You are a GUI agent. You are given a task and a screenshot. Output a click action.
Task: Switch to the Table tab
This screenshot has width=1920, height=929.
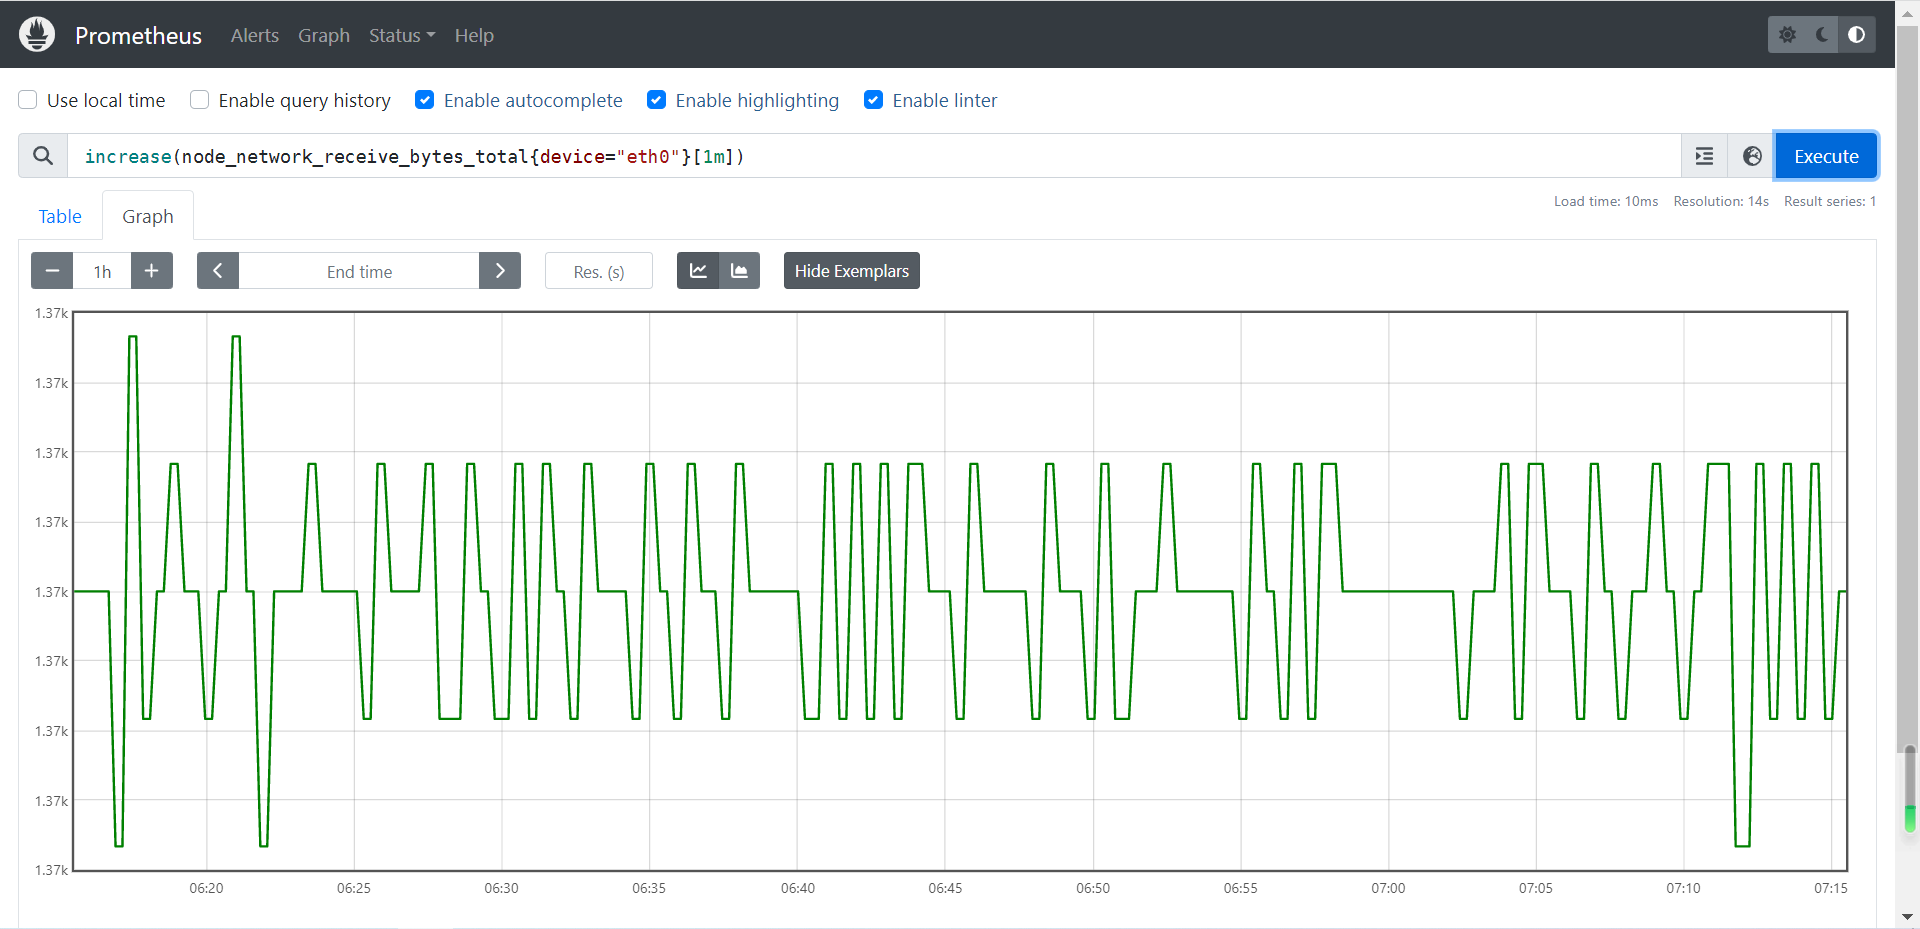pyautogui.click(x=60, y=216)
